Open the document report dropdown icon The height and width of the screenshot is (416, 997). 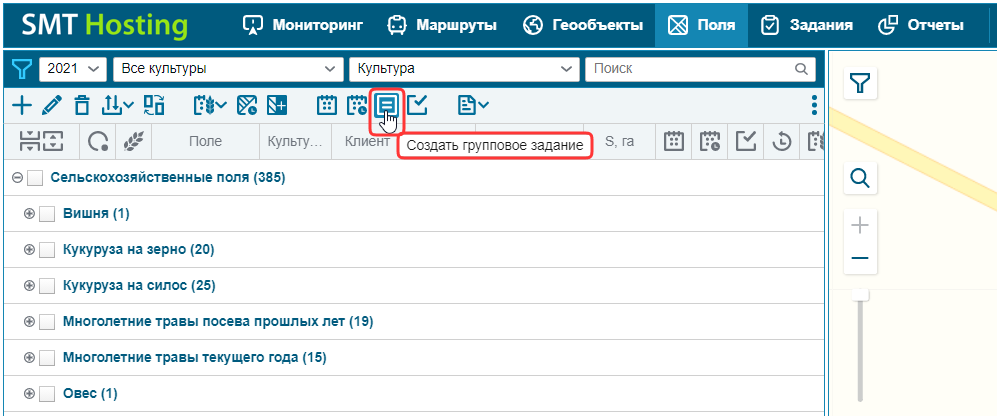coord(474,105)
